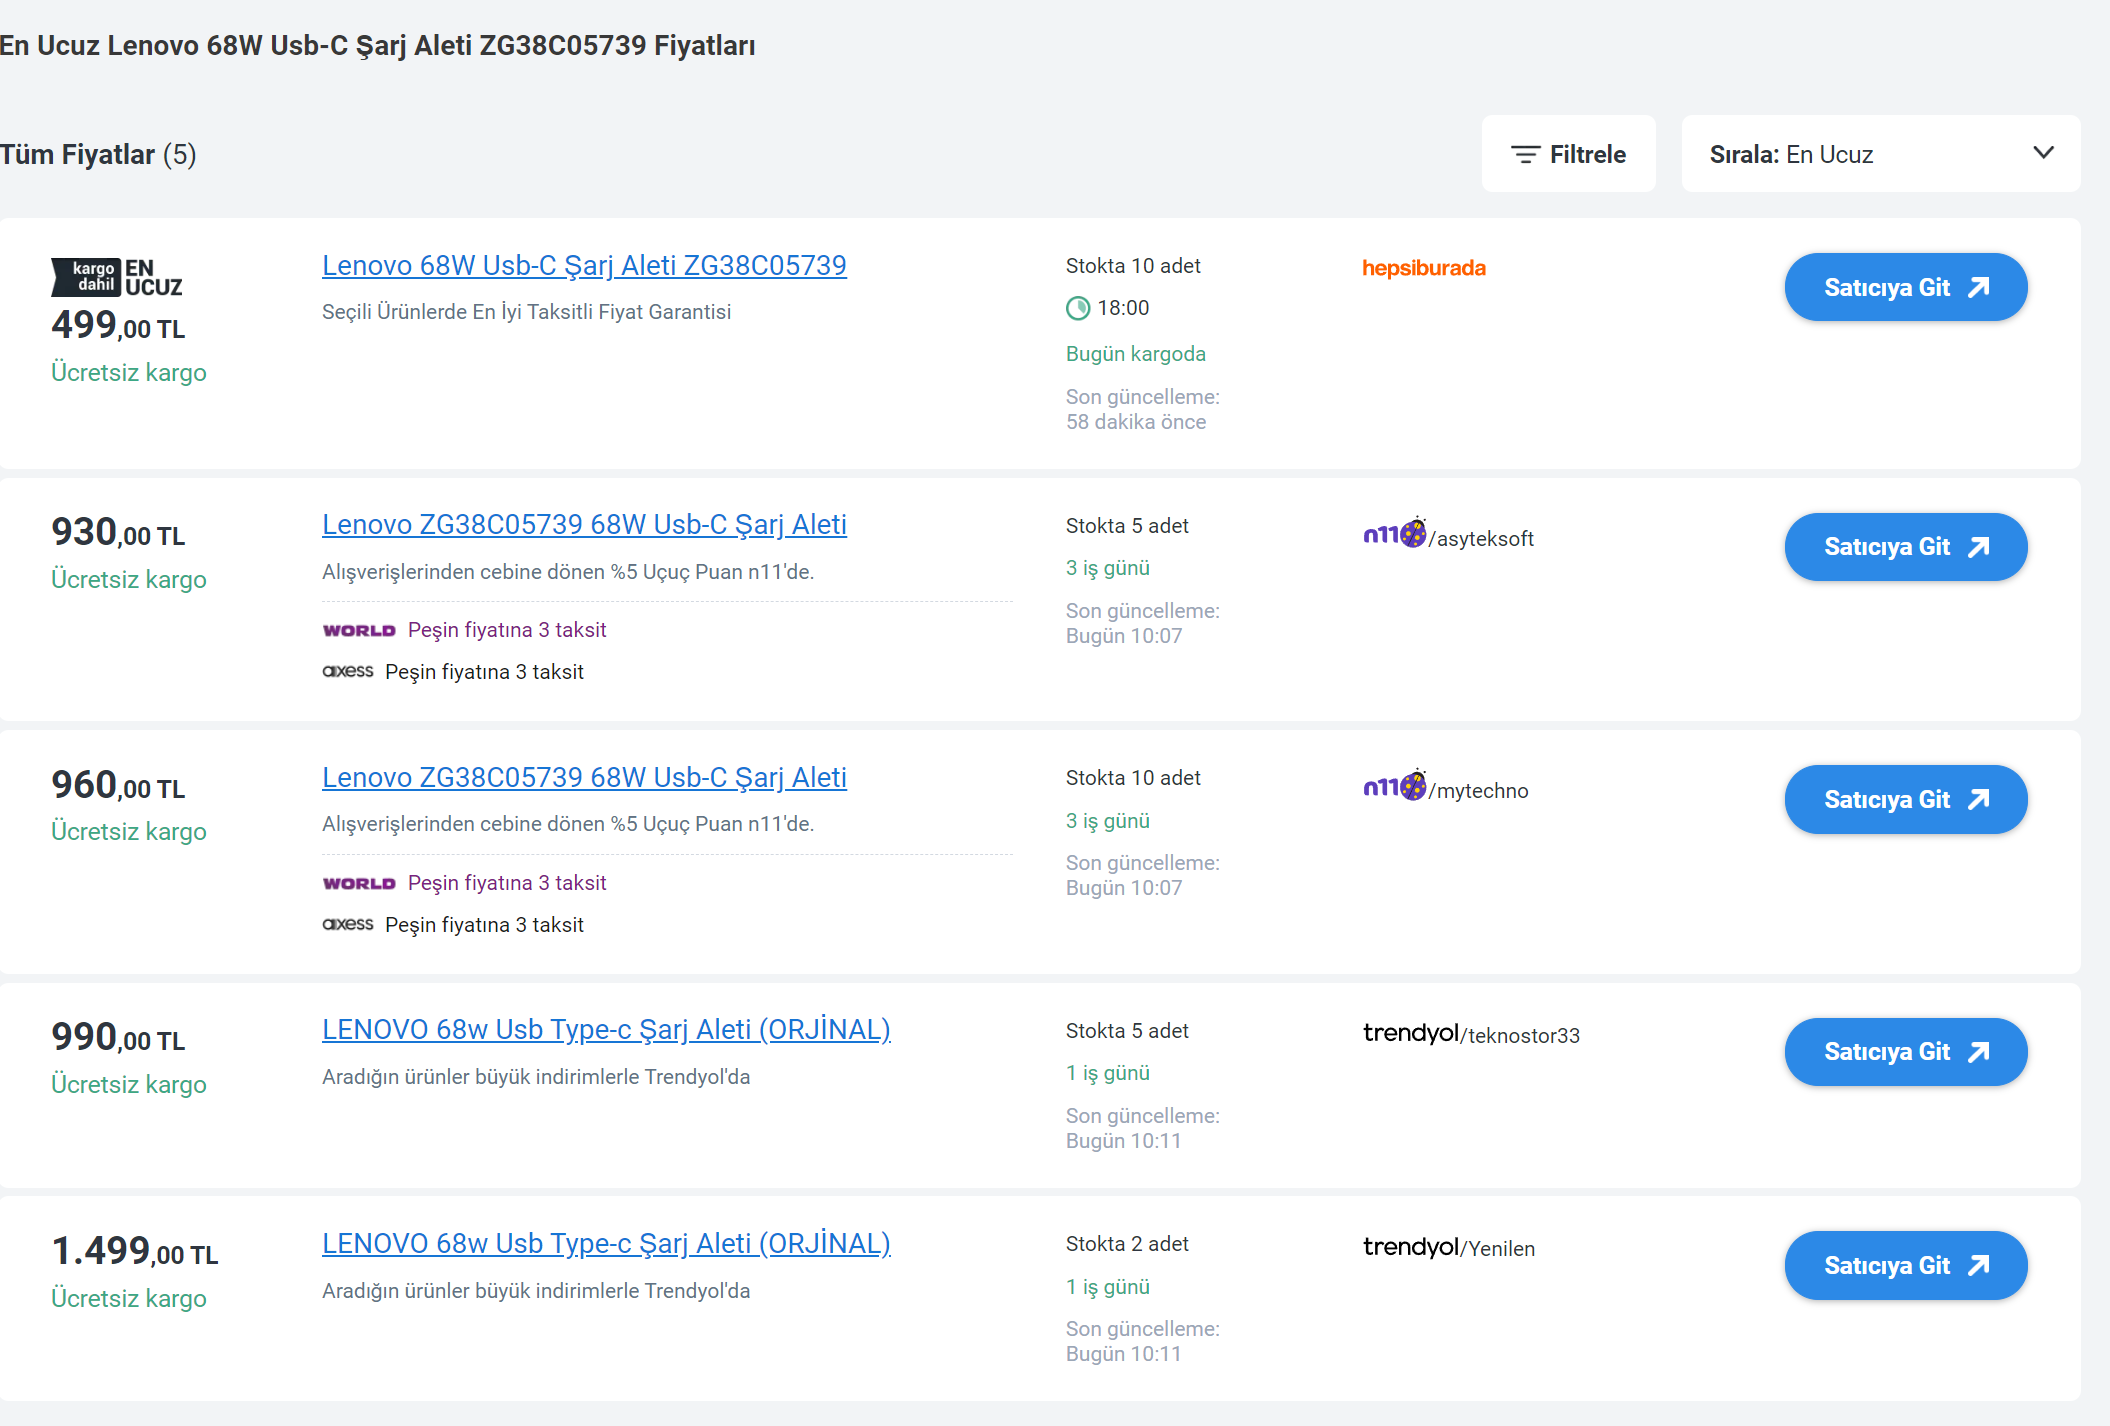The image size is (2110, 1426).
Task: Click the n11 logo beside mytechno
Action: point(1395,786)
